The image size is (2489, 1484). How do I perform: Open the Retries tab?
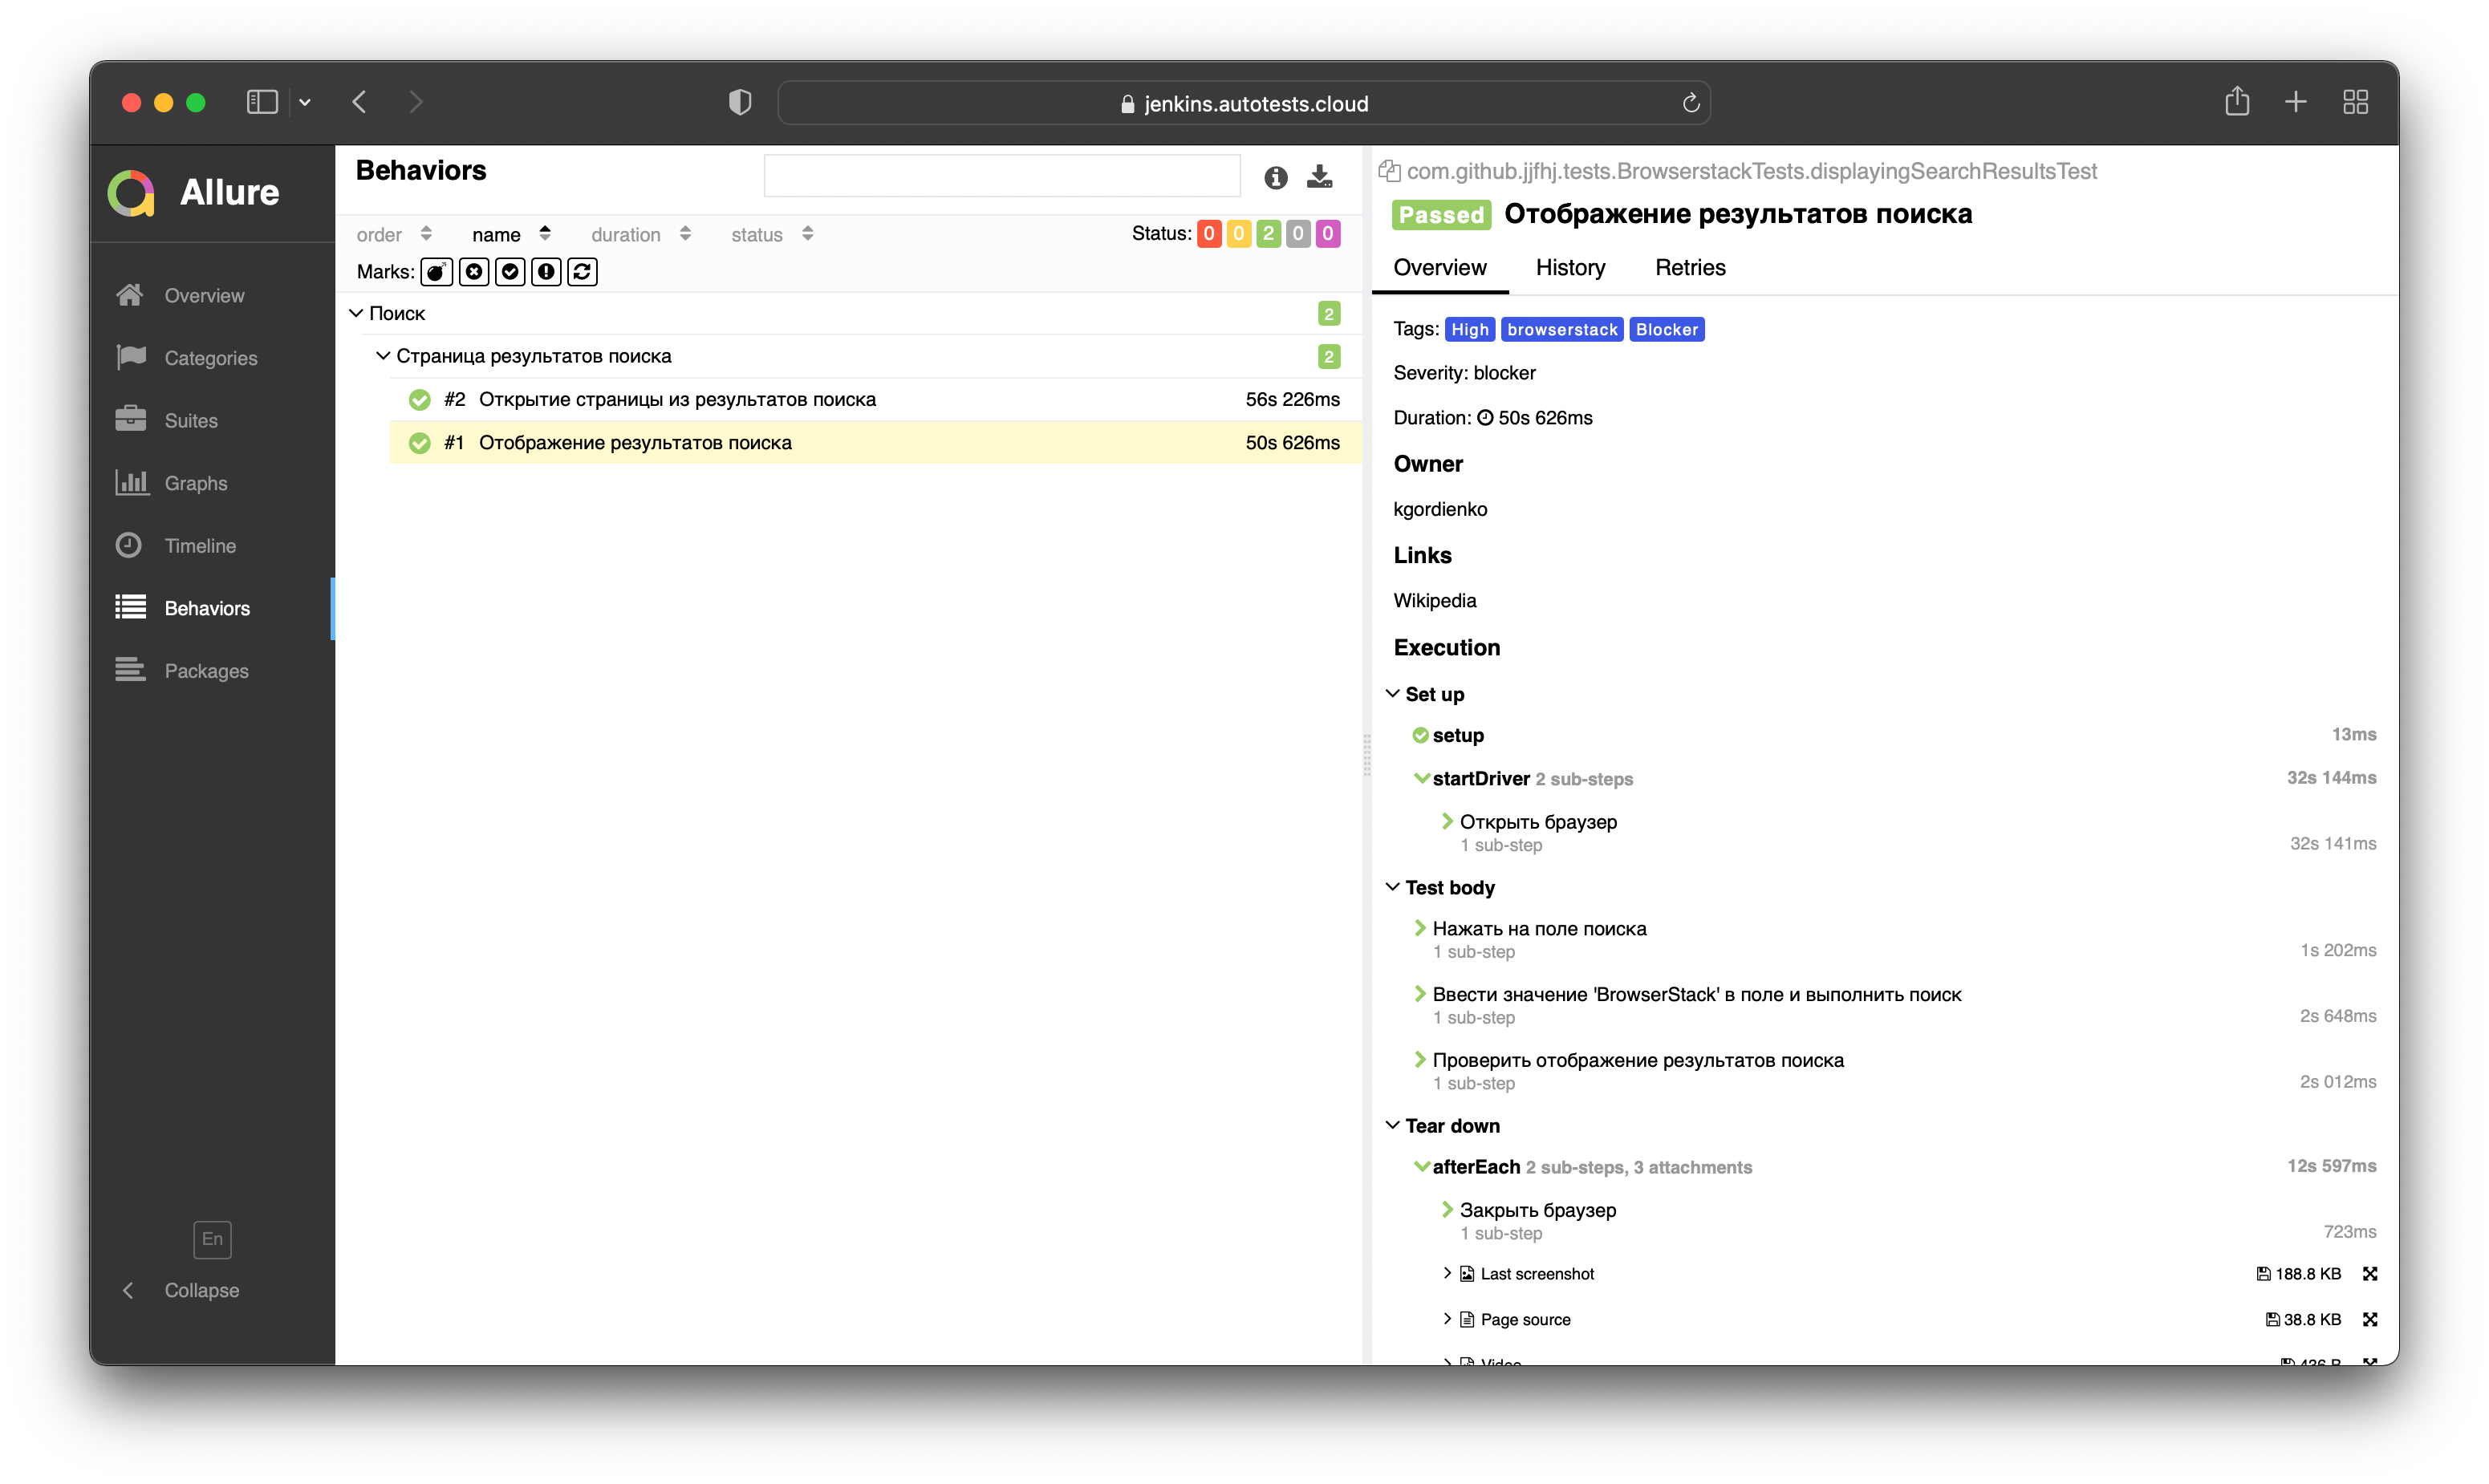tap(1689, 267)
